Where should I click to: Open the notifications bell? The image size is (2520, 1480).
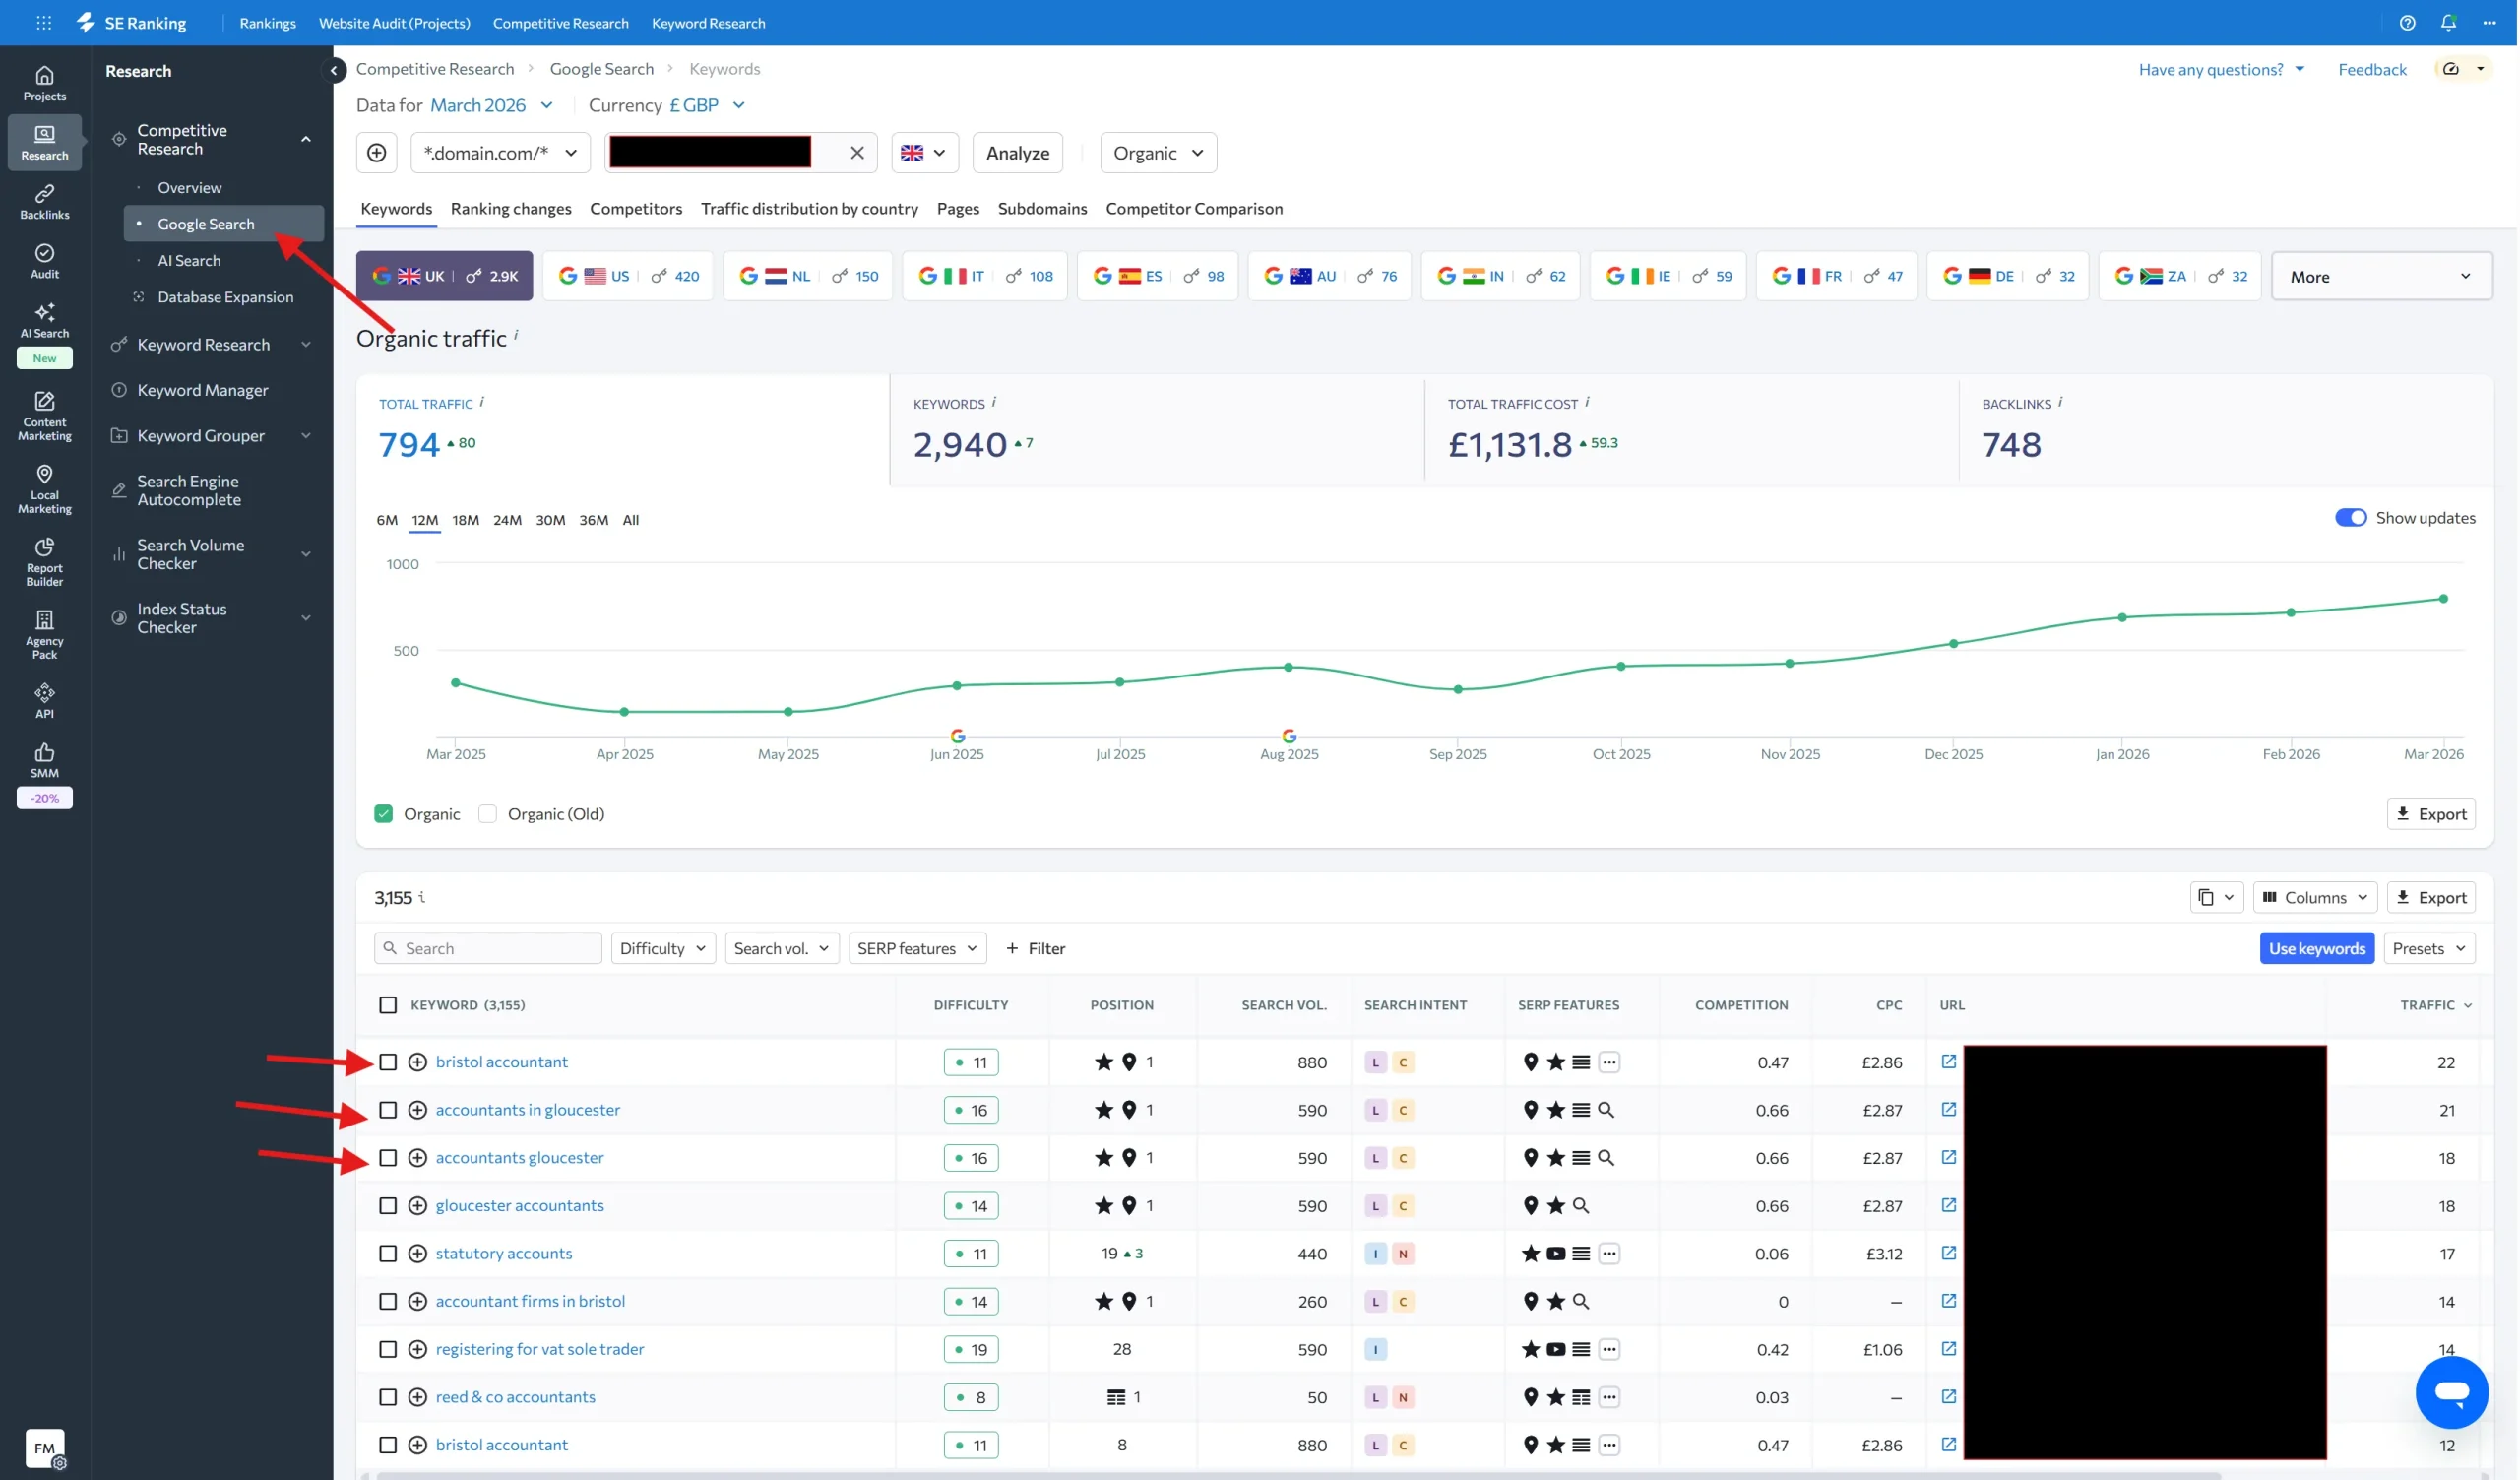(x=2448, y=22)
